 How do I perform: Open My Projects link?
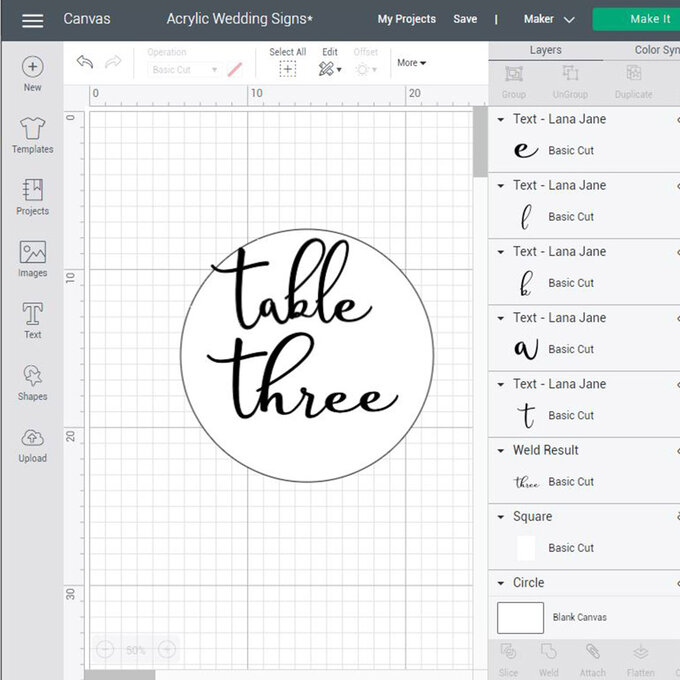[406, 19]
